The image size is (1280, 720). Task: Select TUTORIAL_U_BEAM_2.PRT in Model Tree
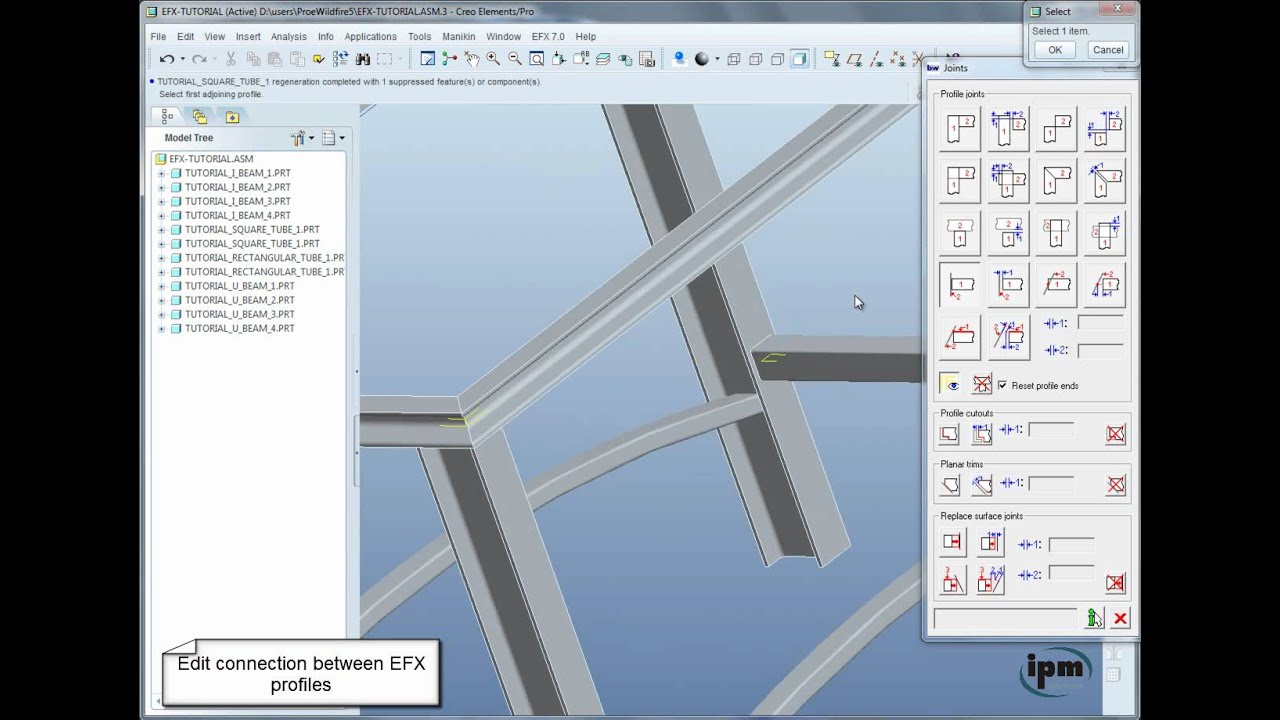(239, 300)
